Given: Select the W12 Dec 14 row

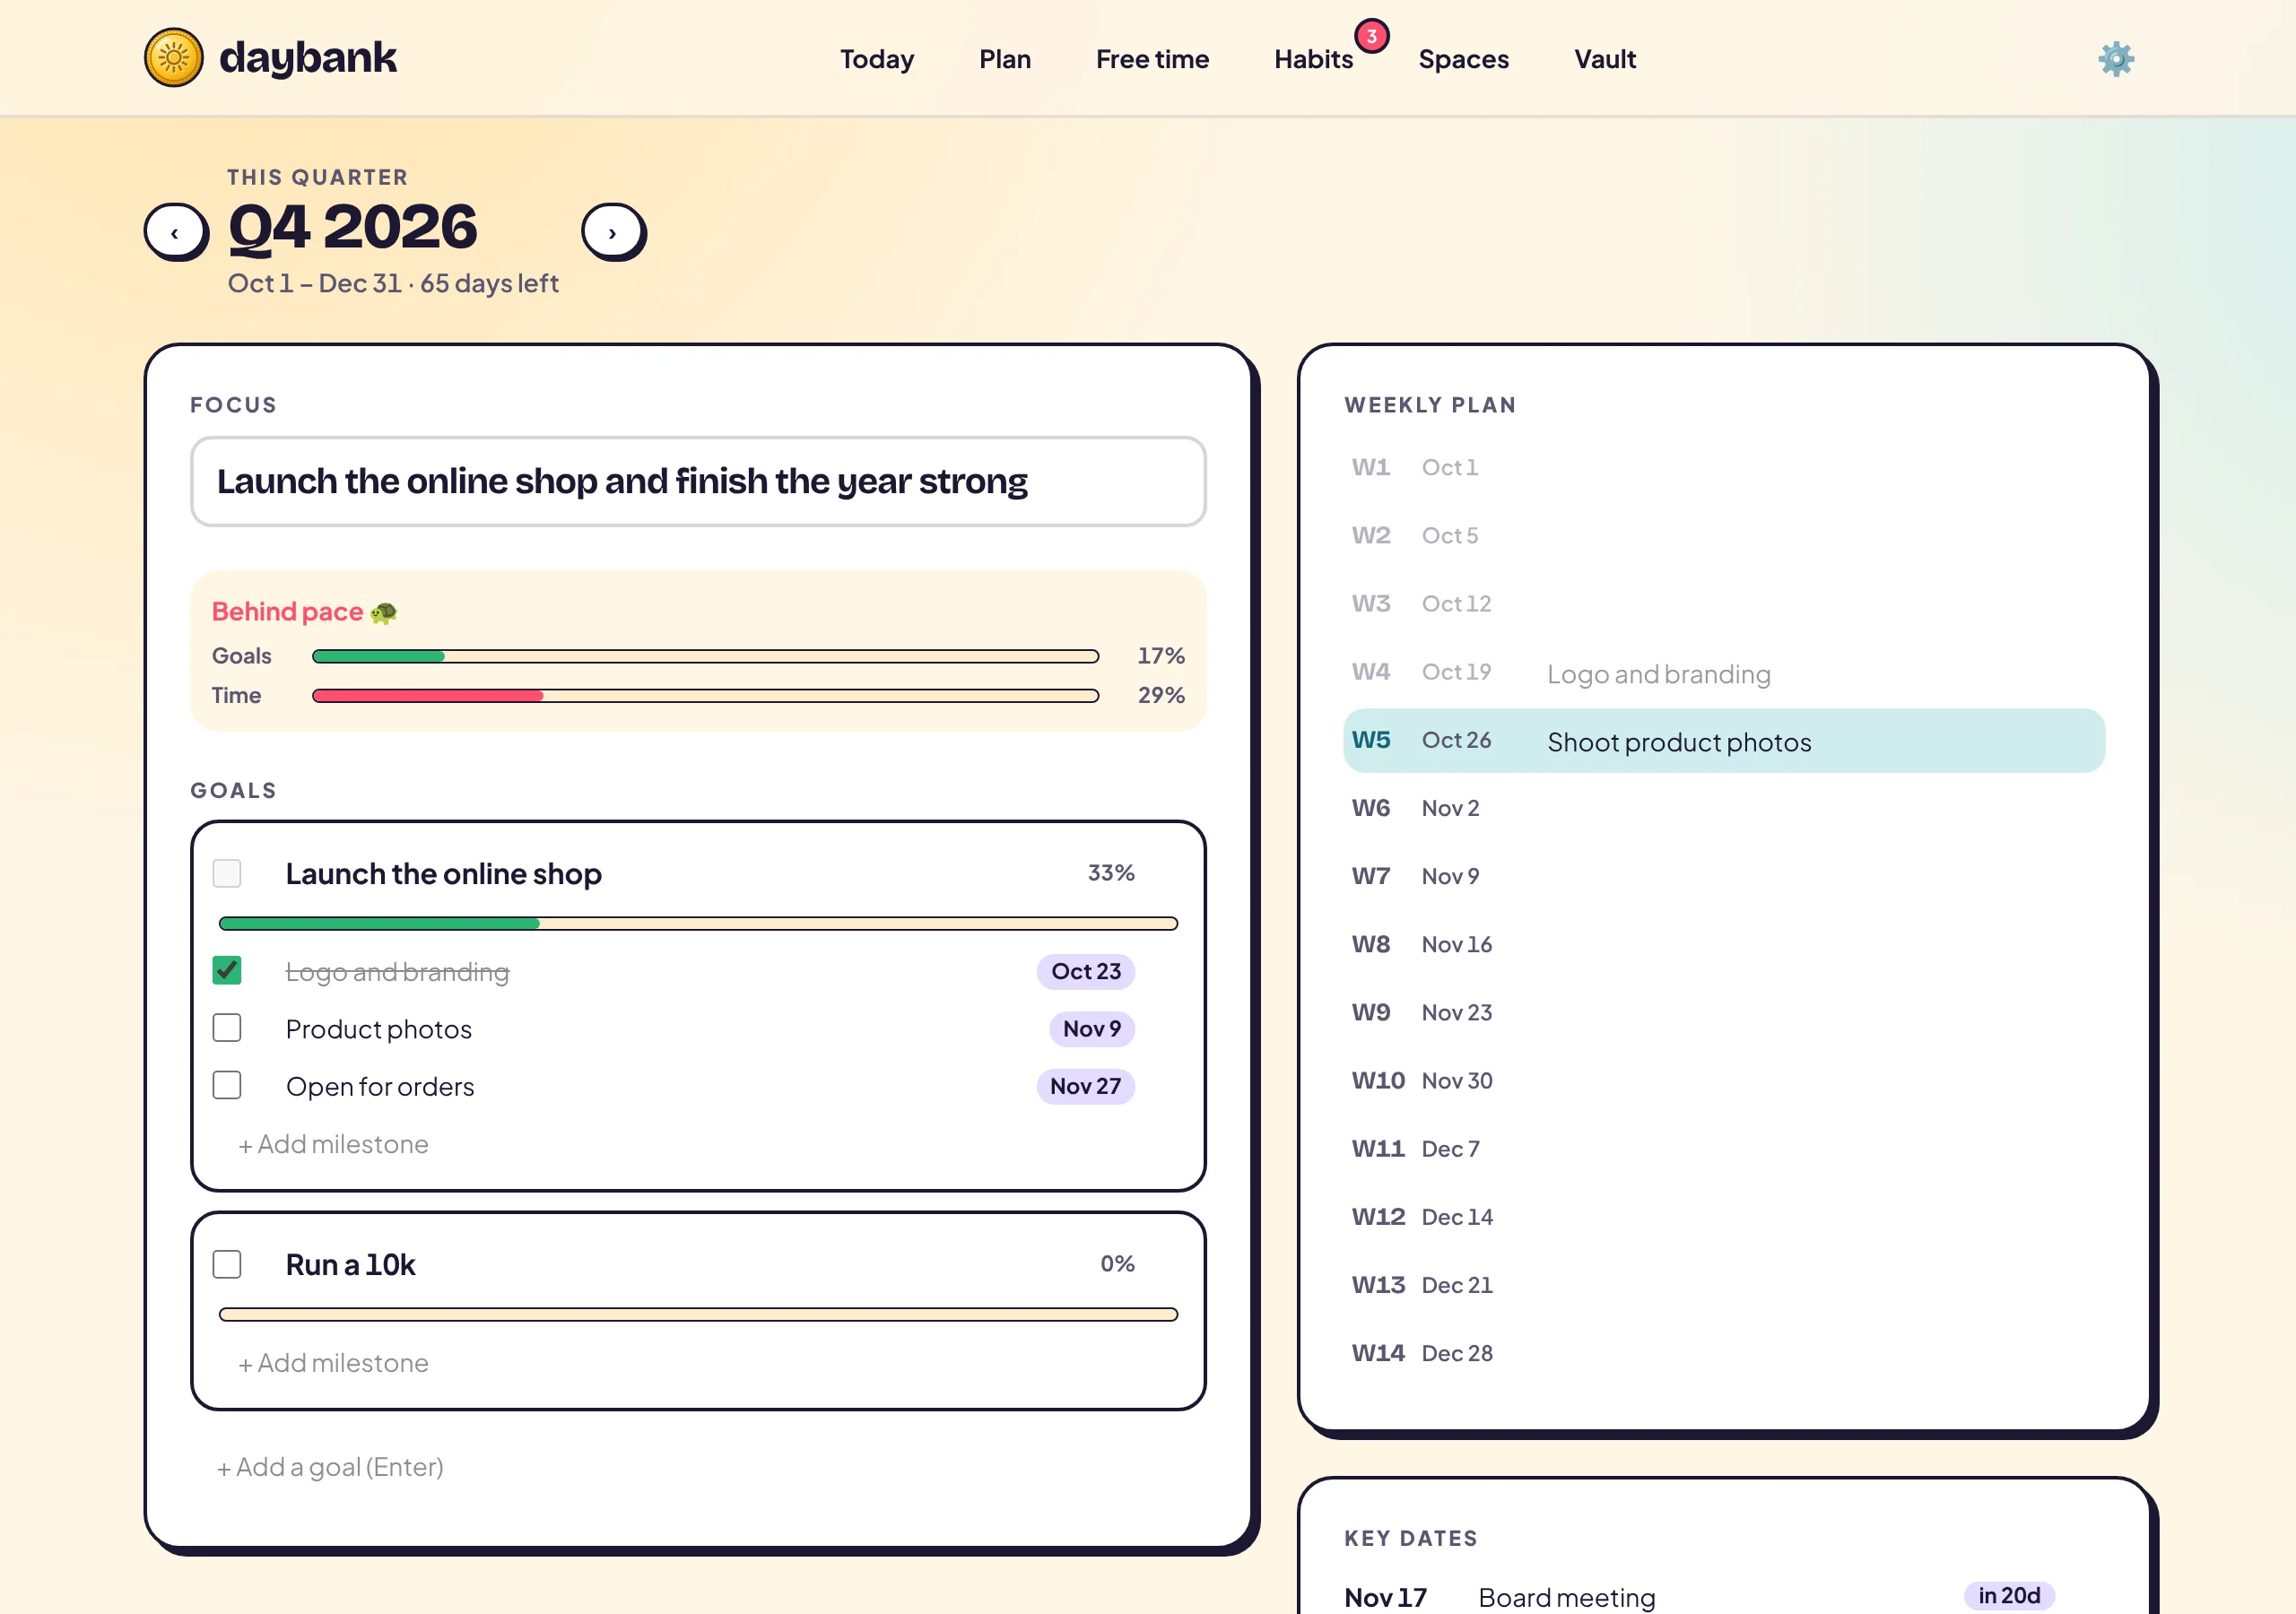Looking at the screenshot, I should pos(1724,1217).
